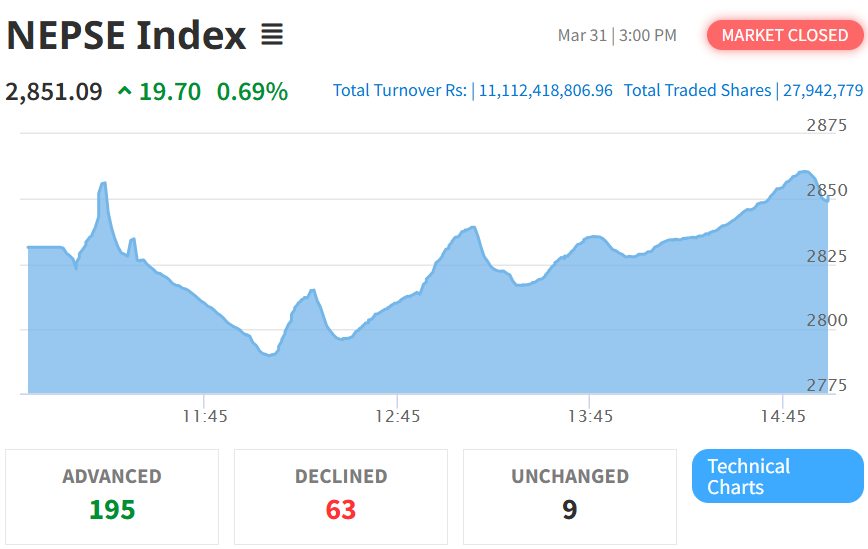Click the index value 2,851.09
868x549 pixels.
[54, 92]
